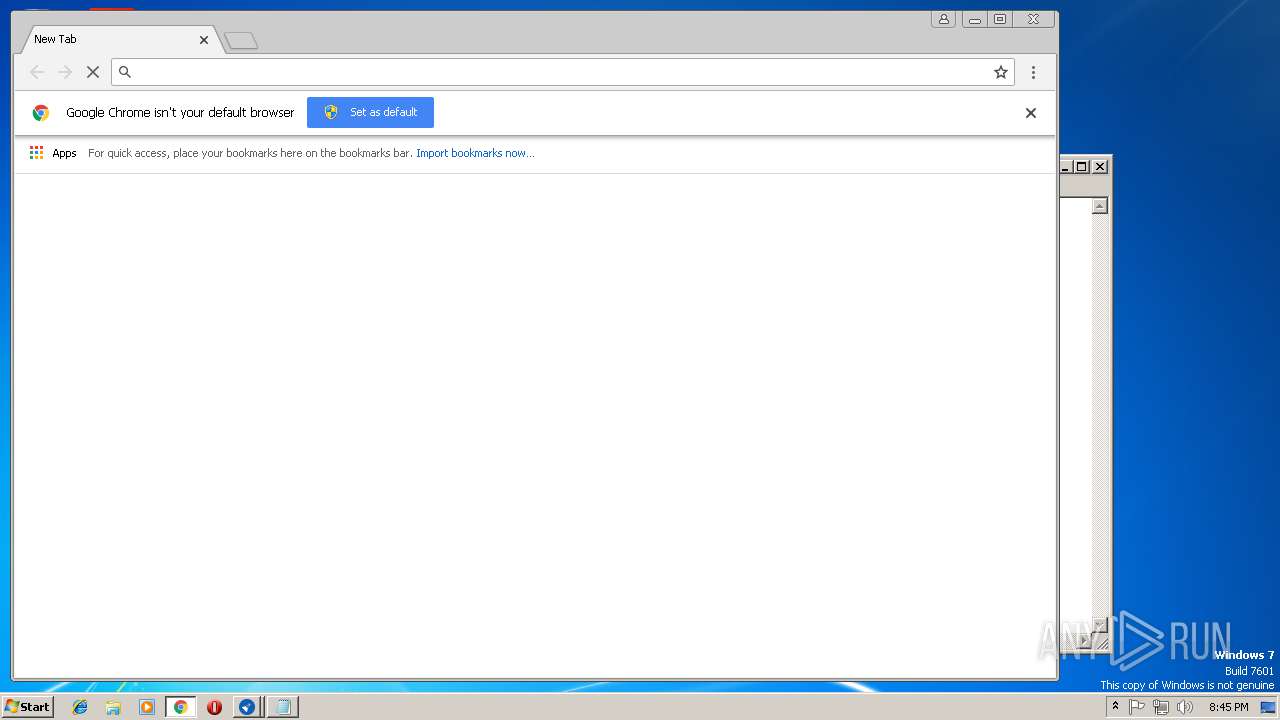Restore down the Chrome window

point(1000,19)
